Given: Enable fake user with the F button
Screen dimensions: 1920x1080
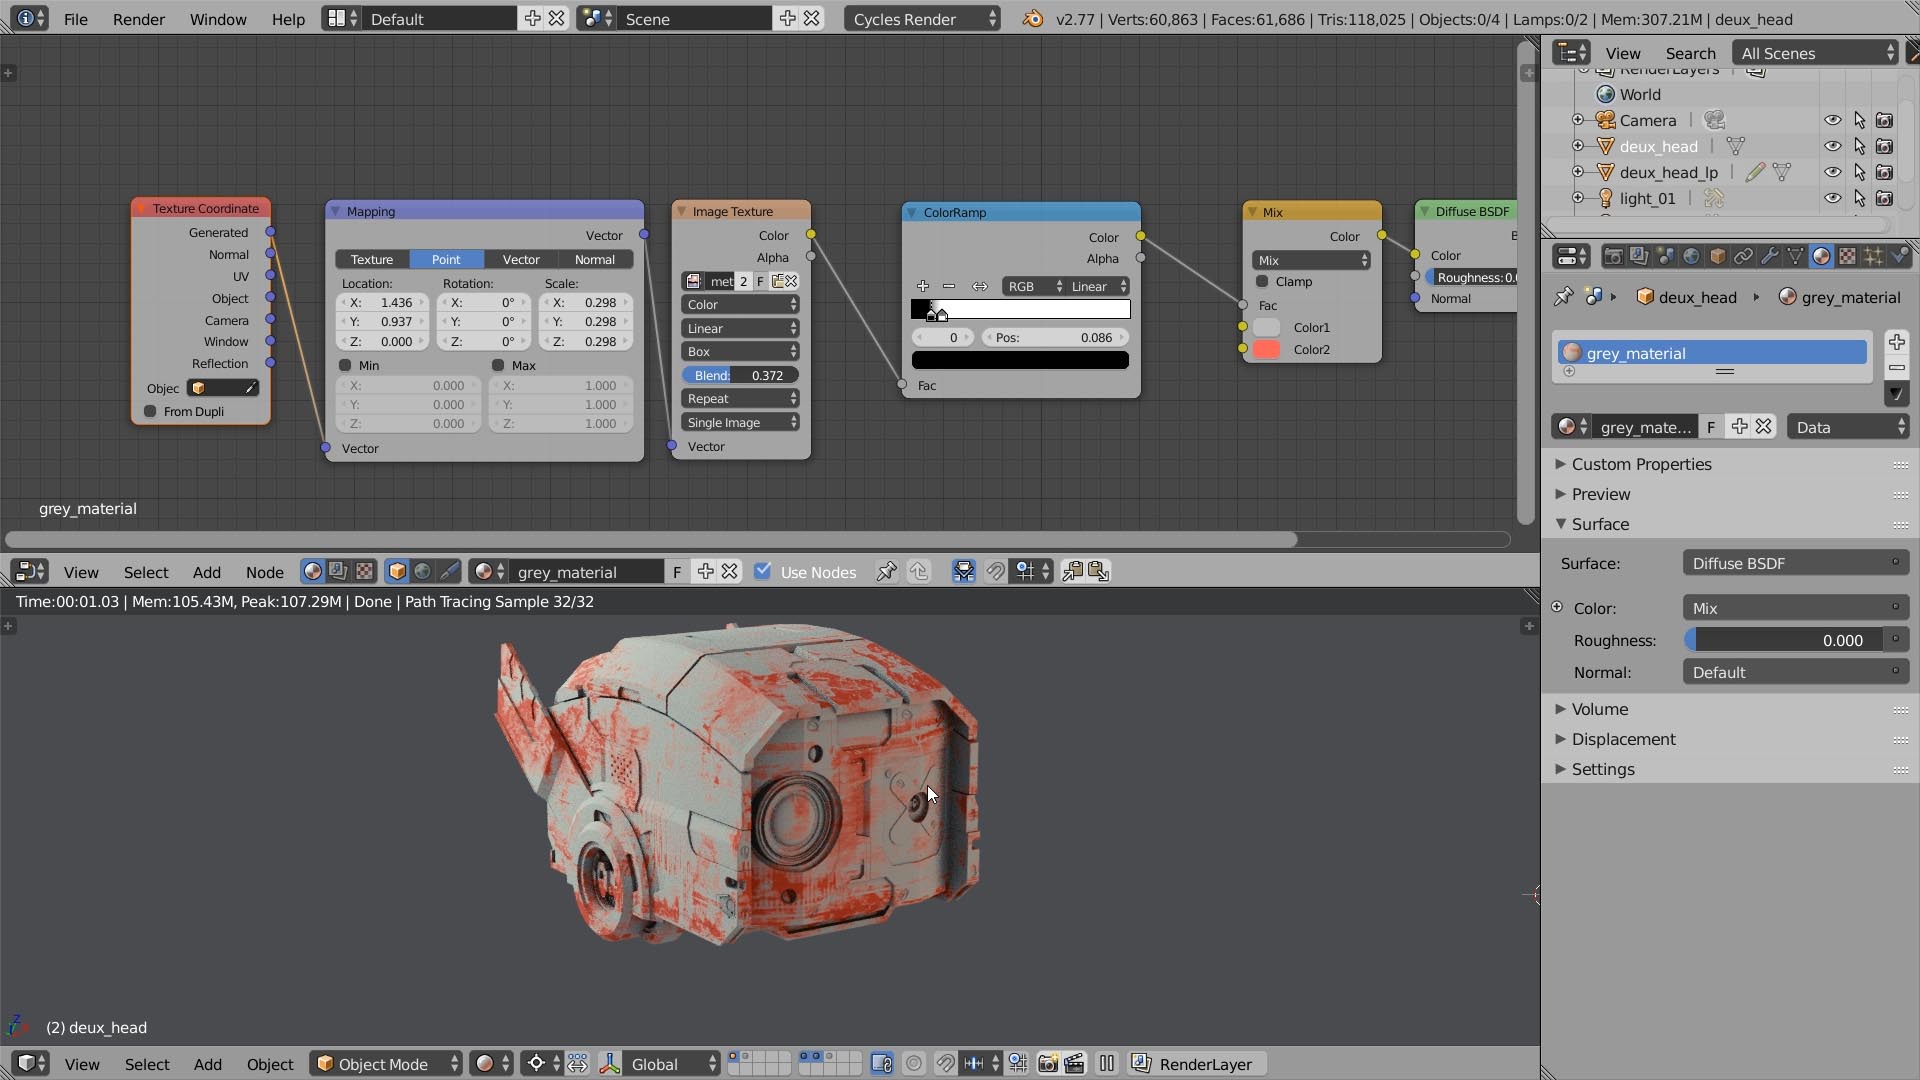Looking at the screenshot, I should tap(677, 571).
